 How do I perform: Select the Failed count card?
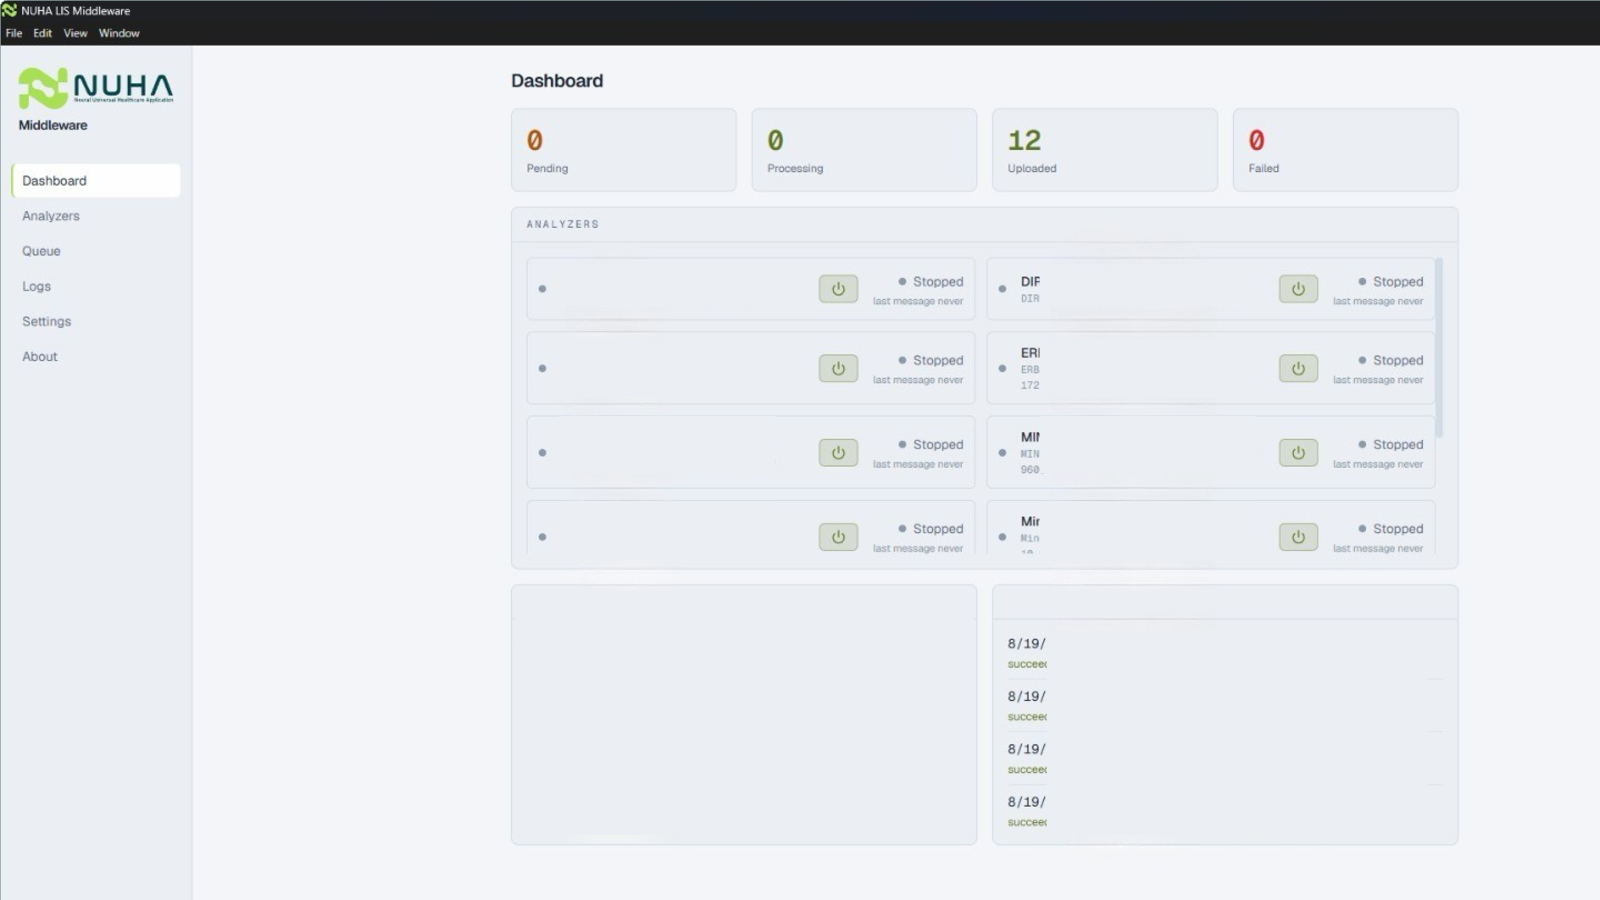1345,150
